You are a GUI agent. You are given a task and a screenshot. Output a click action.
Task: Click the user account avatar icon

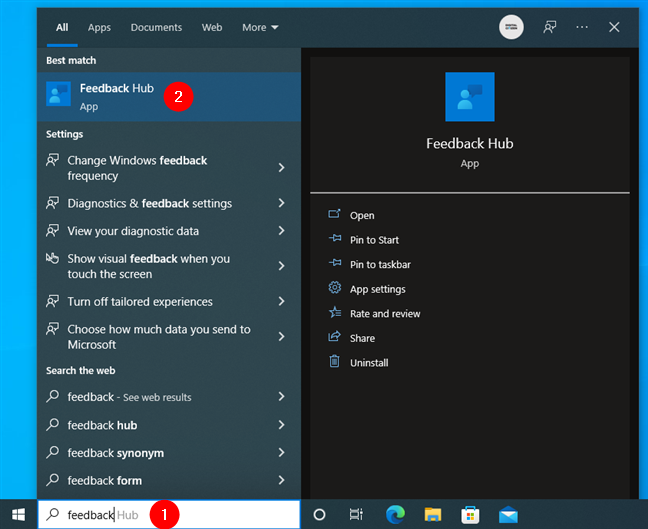pyautogui.click(x=511, y=27)
